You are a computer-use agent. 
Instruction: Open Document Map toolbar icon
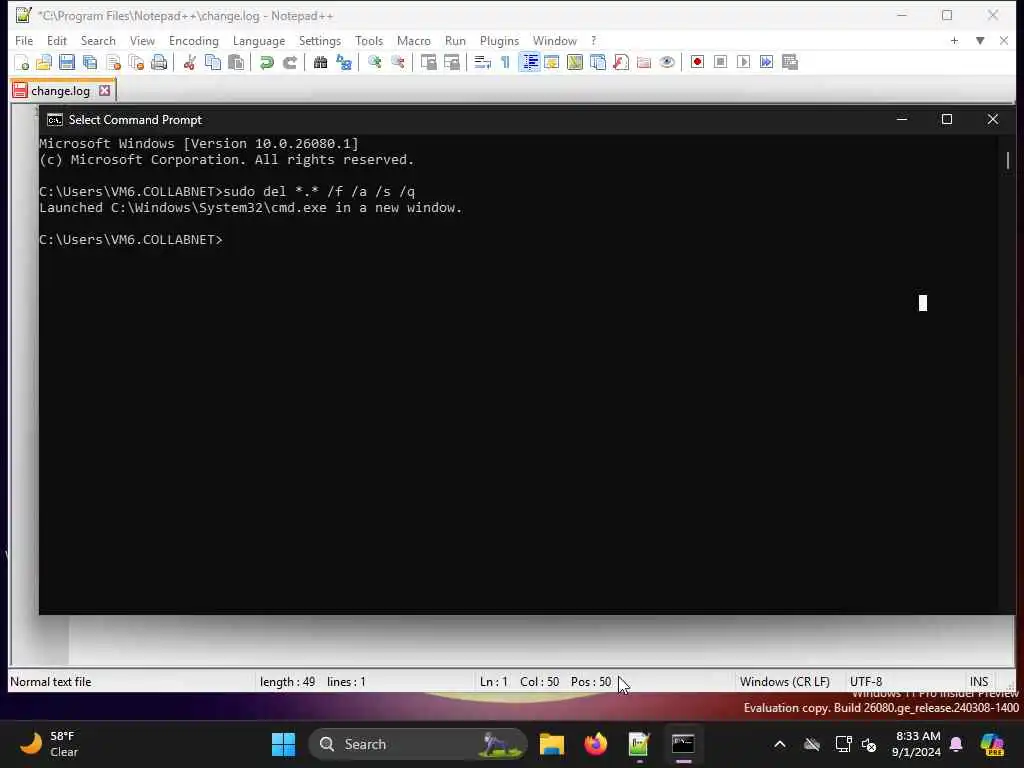pyautogui.click(x=575, y=62)
